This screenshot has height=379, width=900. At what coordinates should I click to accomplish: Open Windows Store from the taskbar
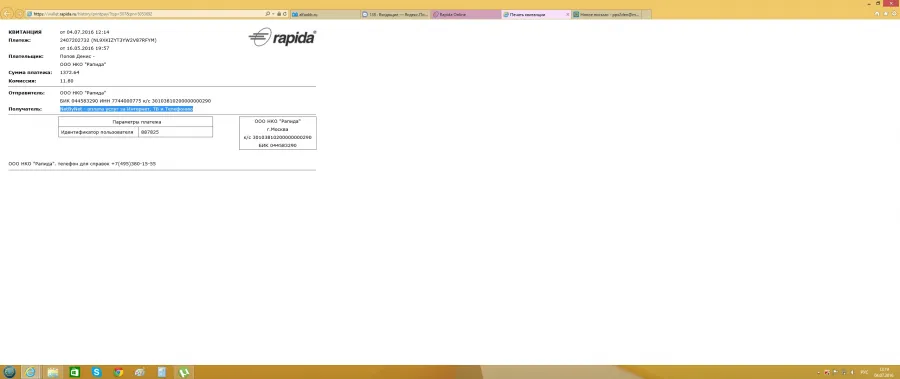(x=75, y=372)
